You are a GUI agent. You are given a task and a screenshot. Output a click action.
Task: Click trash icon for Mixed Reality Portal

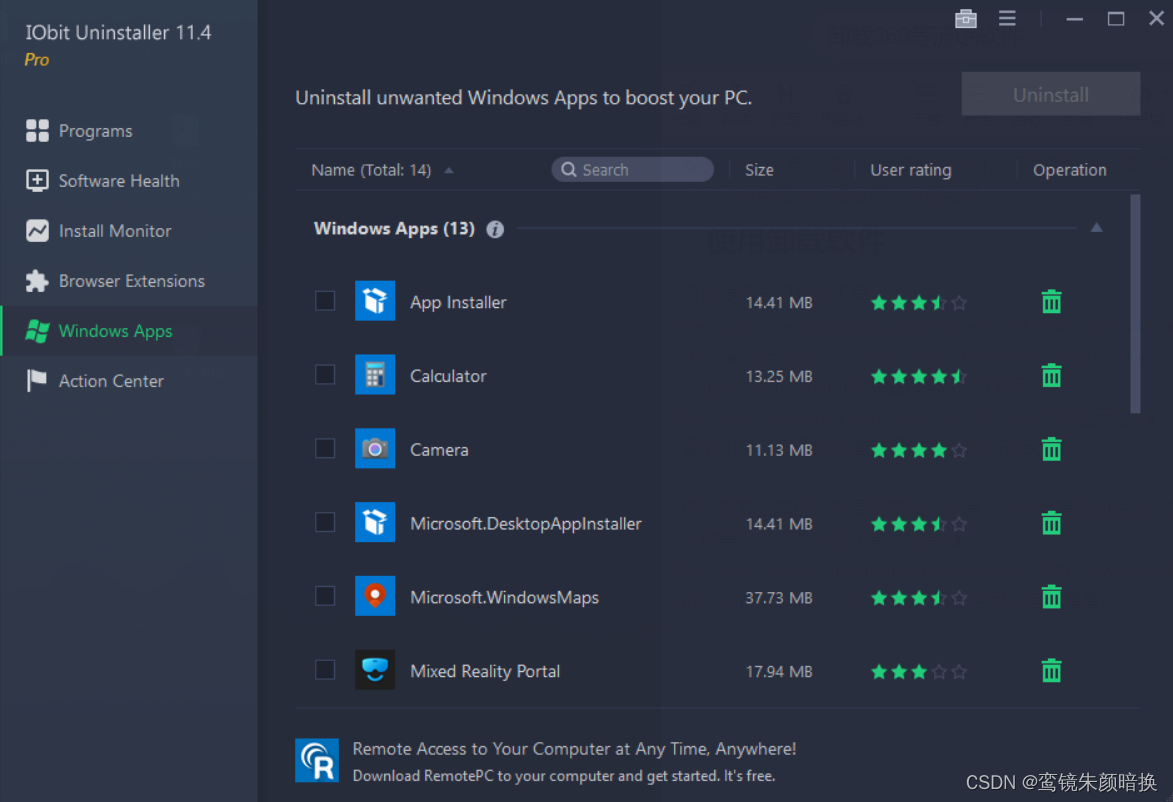point(1051,670)
